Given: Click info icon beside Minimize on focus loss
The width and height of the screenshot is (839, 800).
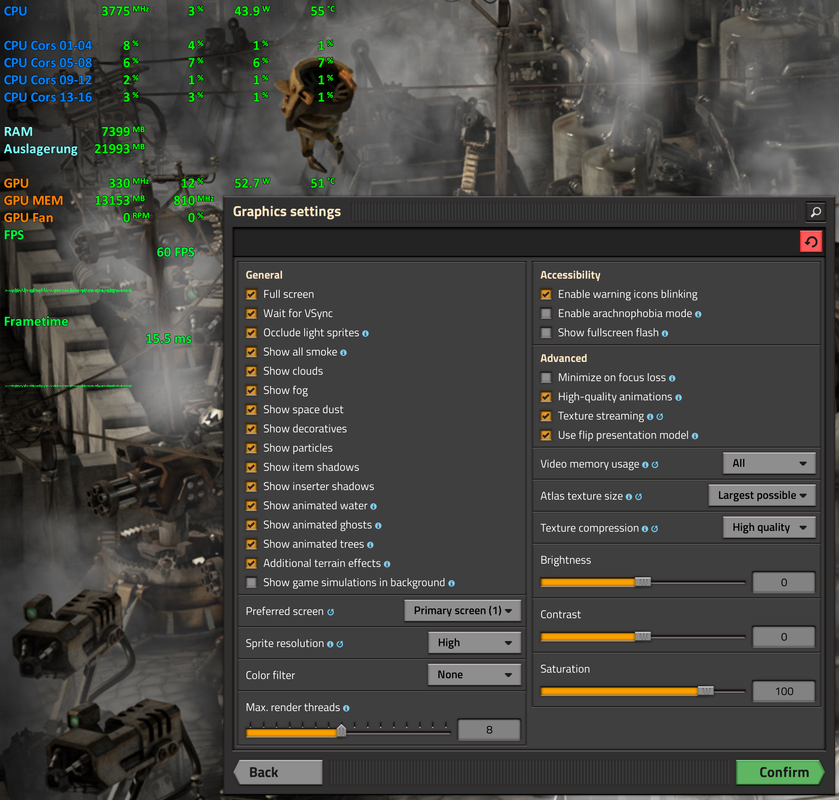Looking at the screenshot, I should tap(672, 378).
